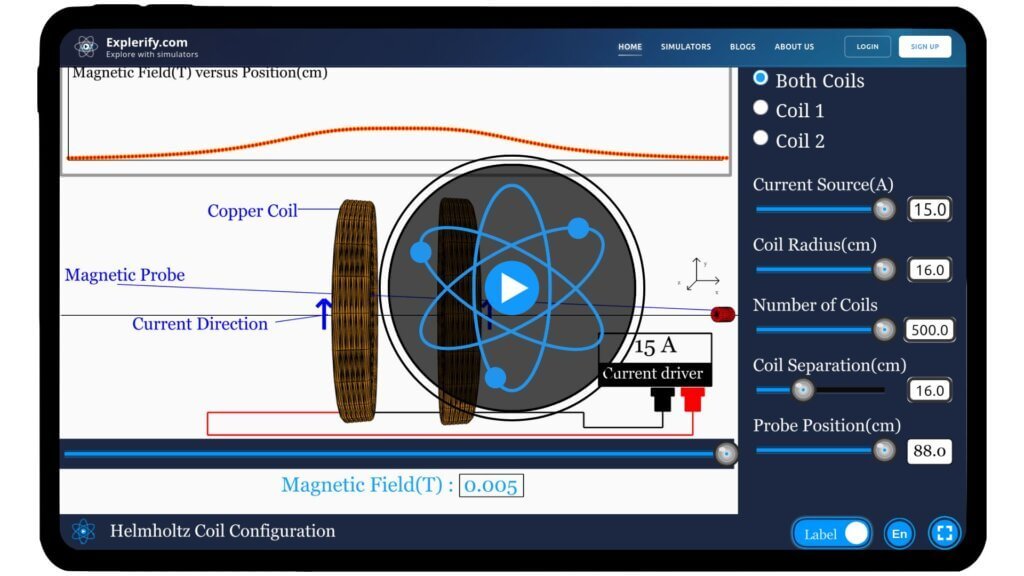Select the Both Coils option
The image size is (1024, 576).
[761, 77]
